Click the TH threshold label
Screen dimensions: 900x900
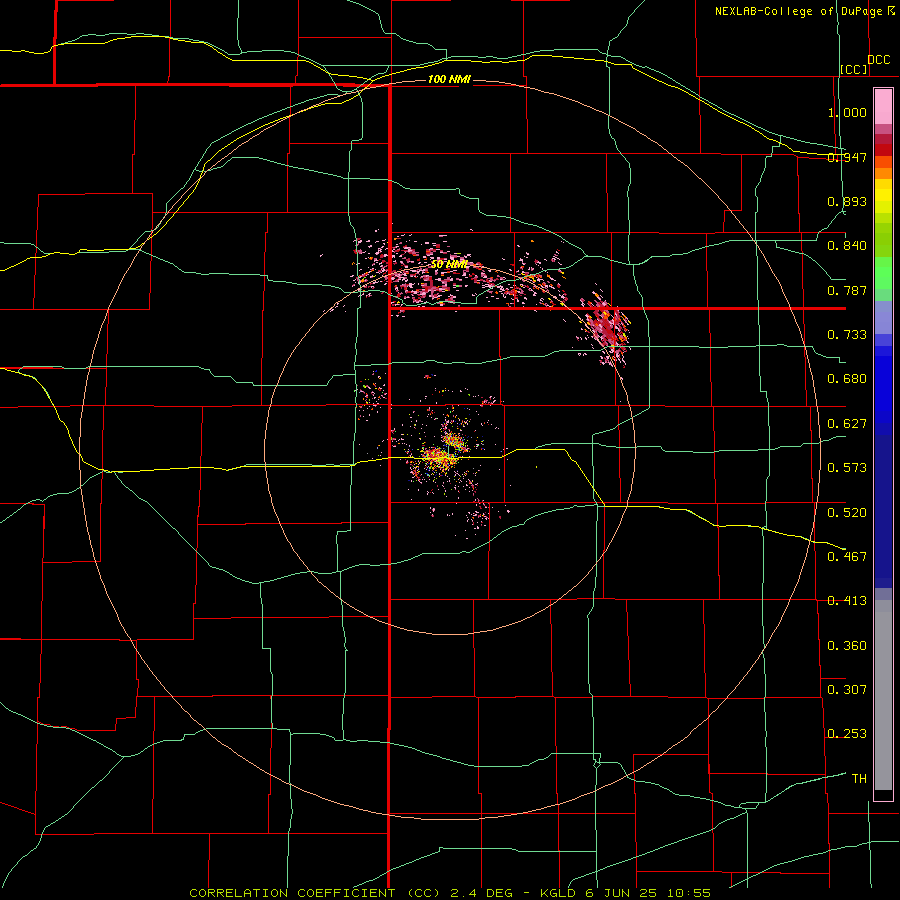pos(859,779)
